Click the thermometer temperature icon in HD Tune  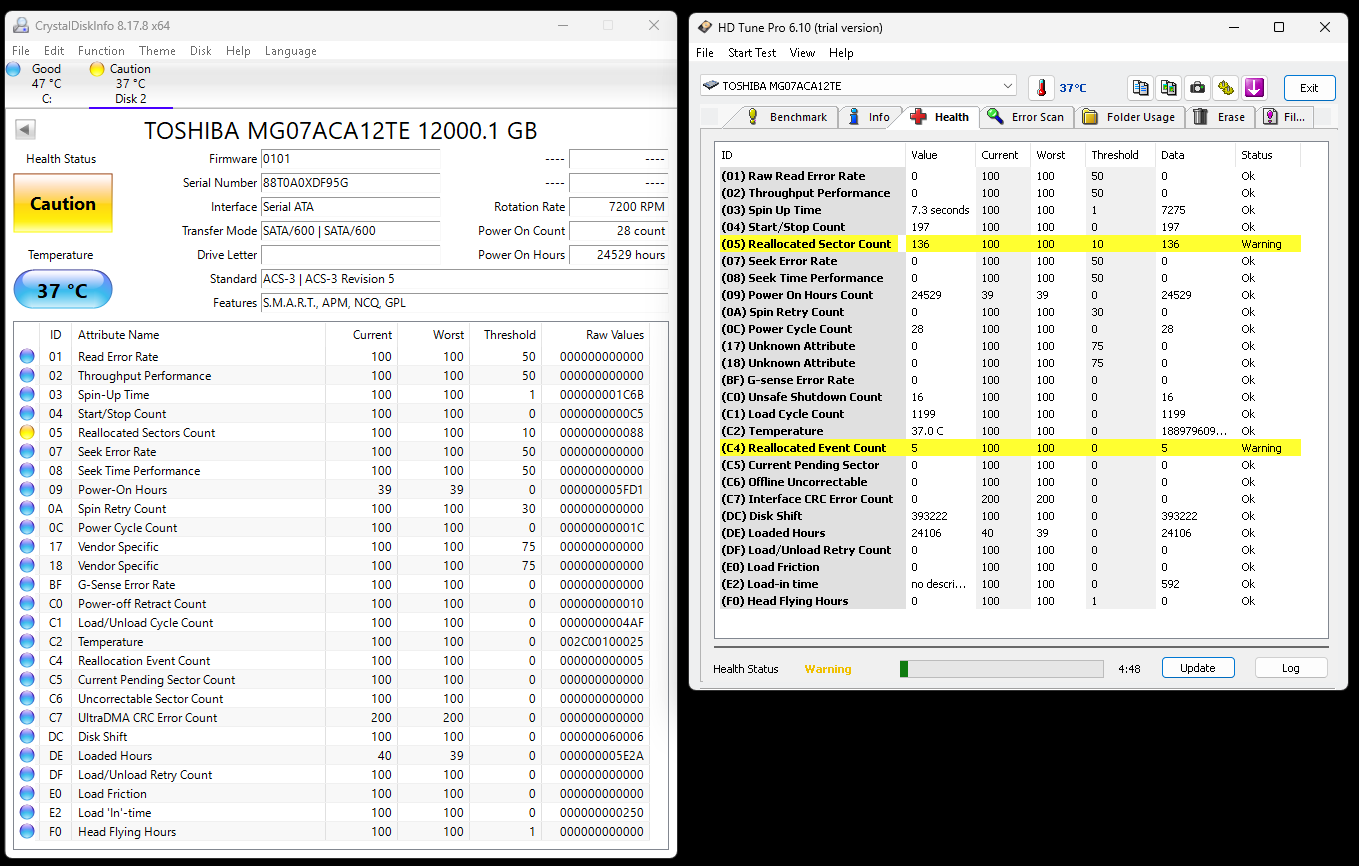click(x=1041, y=88)
